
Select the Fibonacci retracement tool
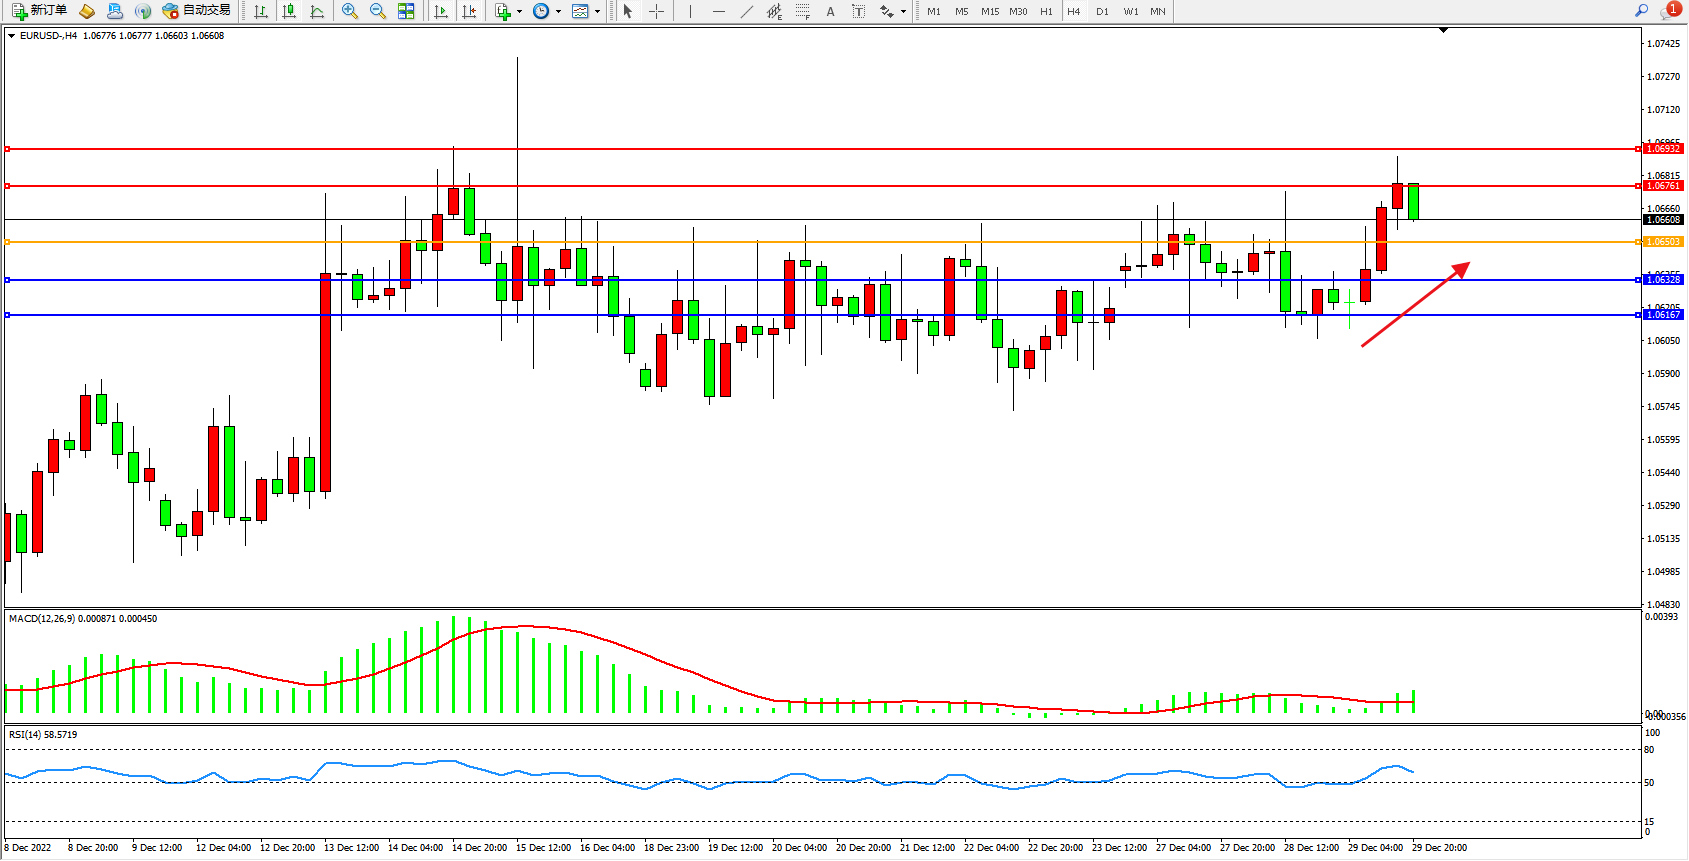(803, 11)
